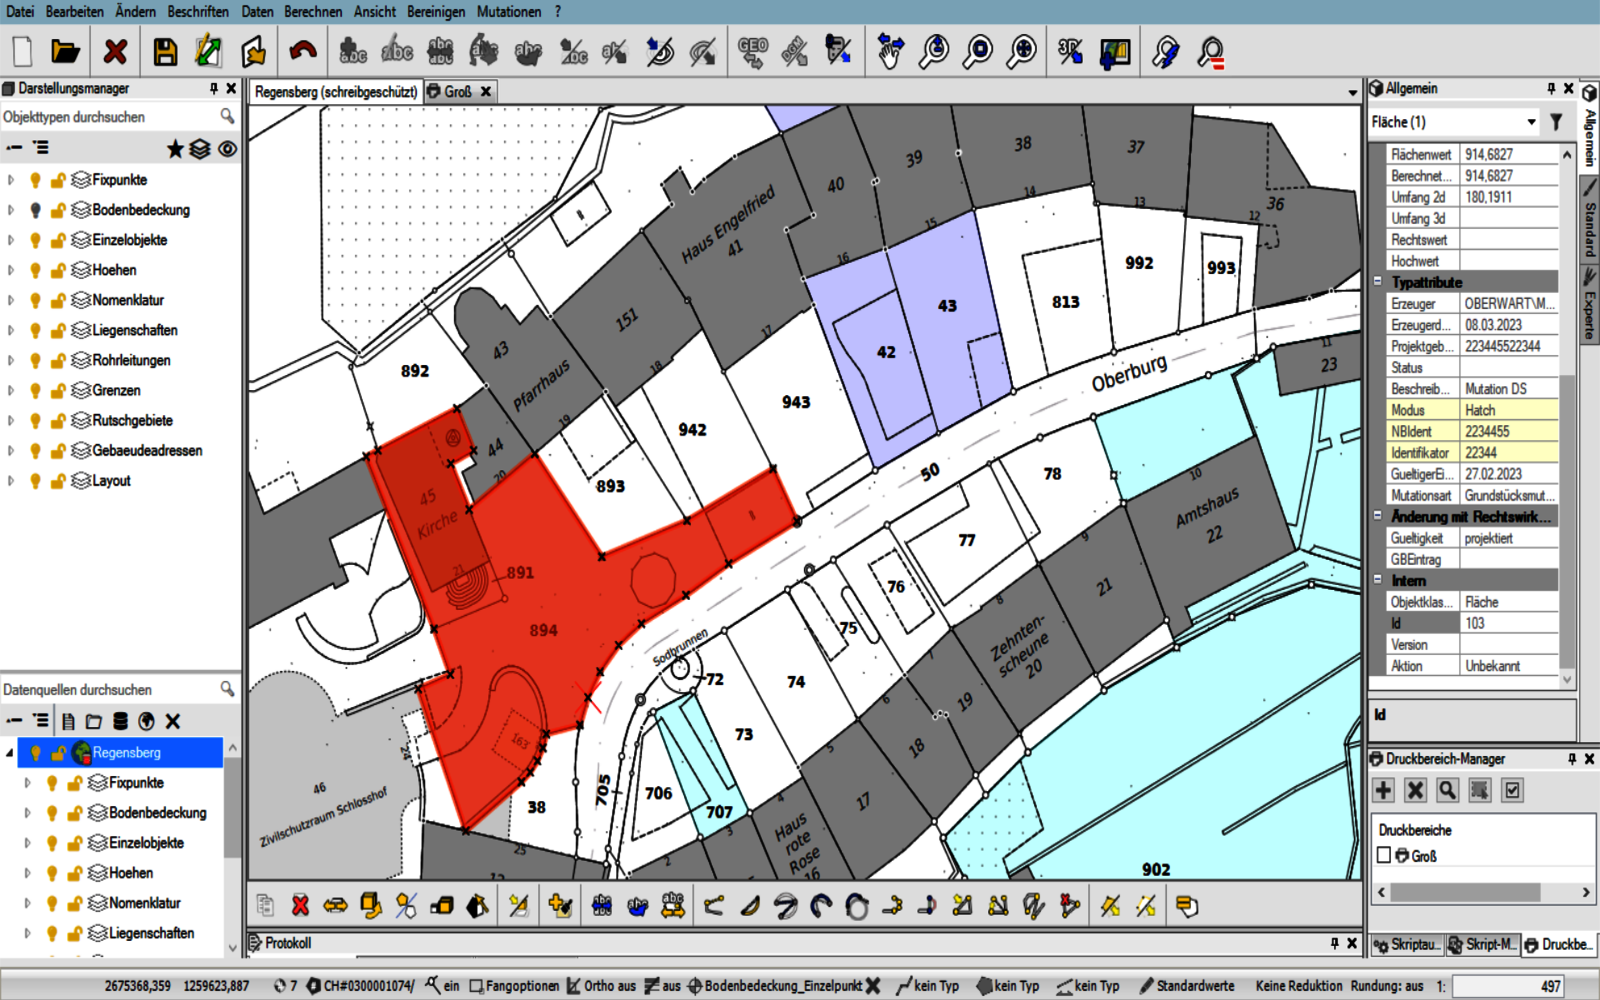1600x1000 pixels.
Task: Toggle visibility bulb of Layout layer
Action: [36, 480]
